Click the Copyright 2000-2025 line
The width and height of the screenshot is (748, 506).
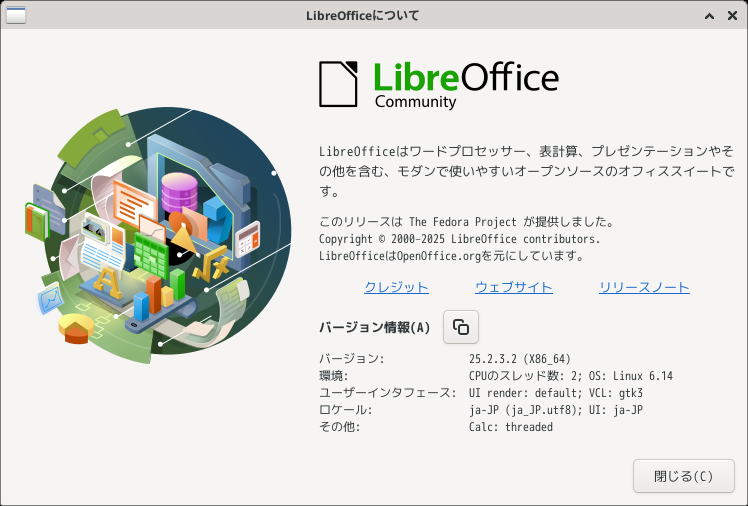pyautogui.click(x=459, y=239)
